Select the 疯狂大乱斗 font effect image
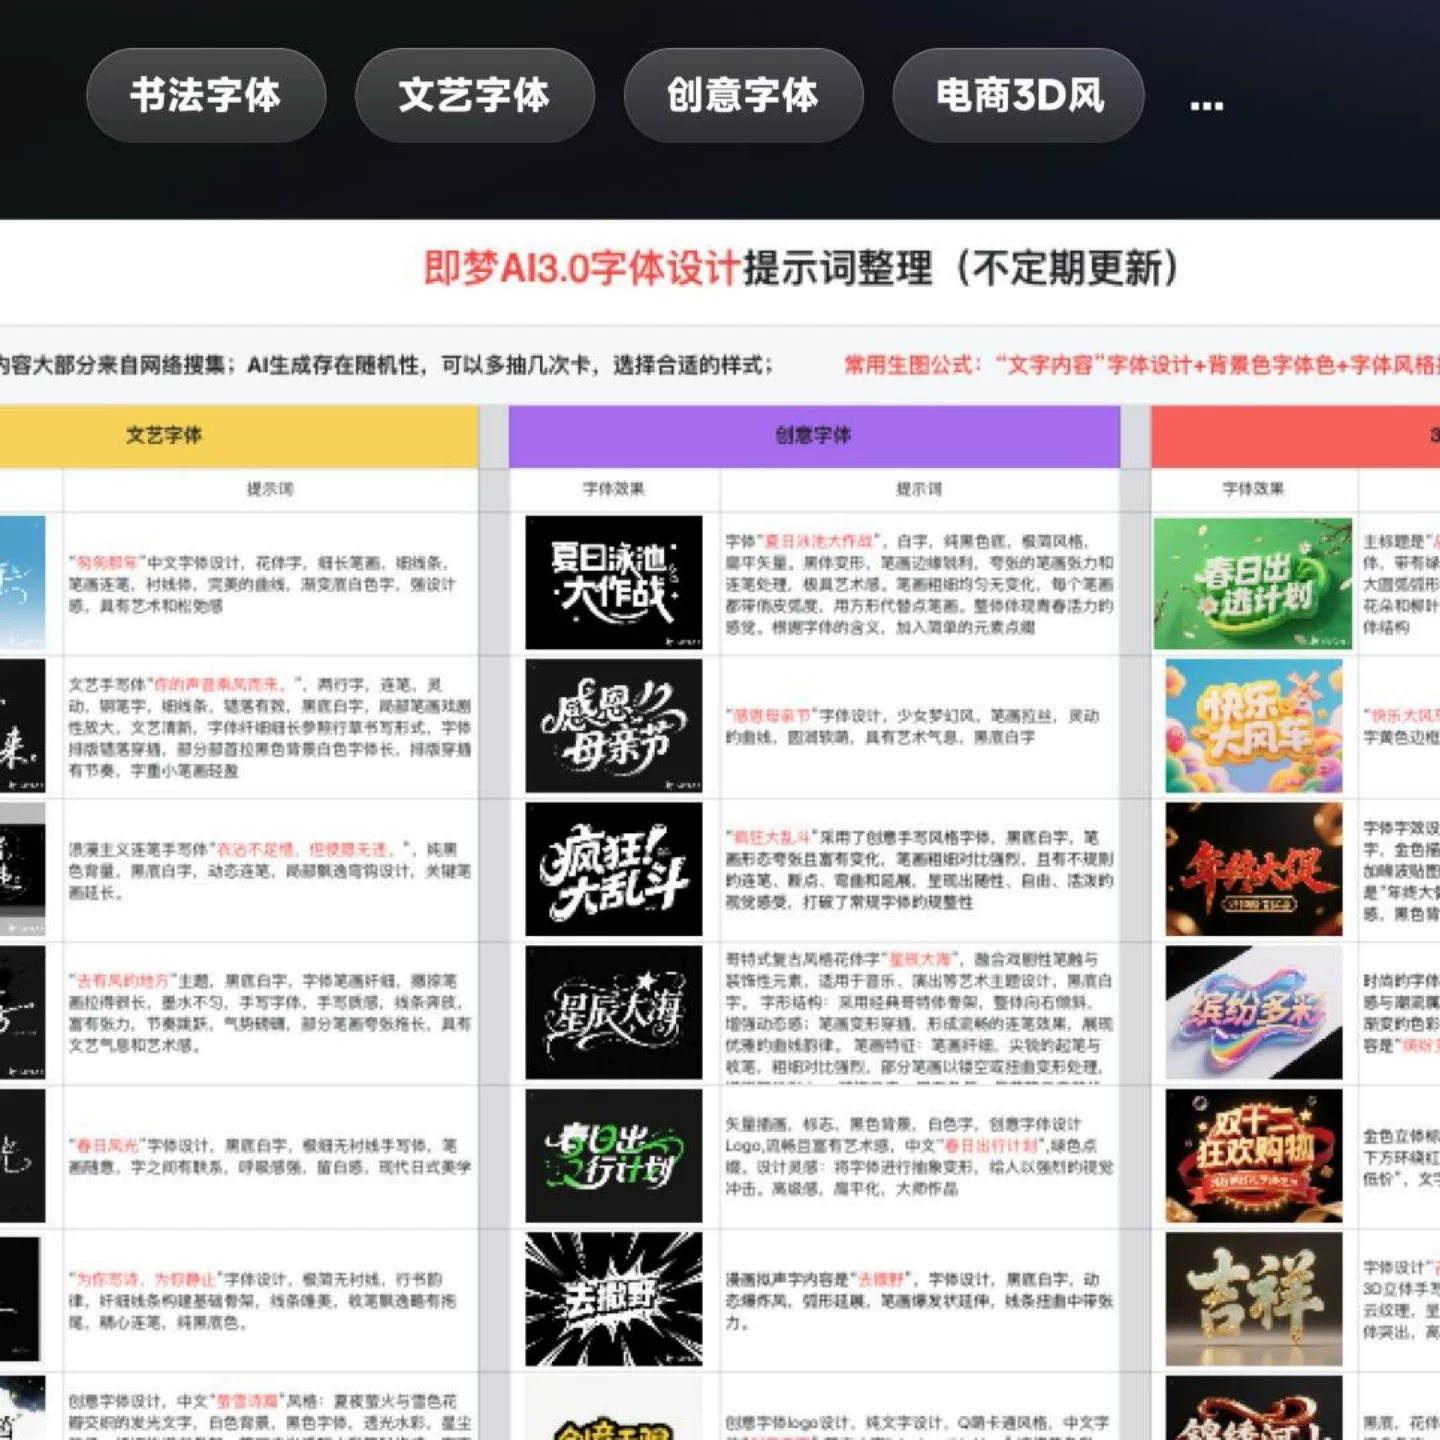Screen dimensions: 1440x1440 [x=614, y=869]
